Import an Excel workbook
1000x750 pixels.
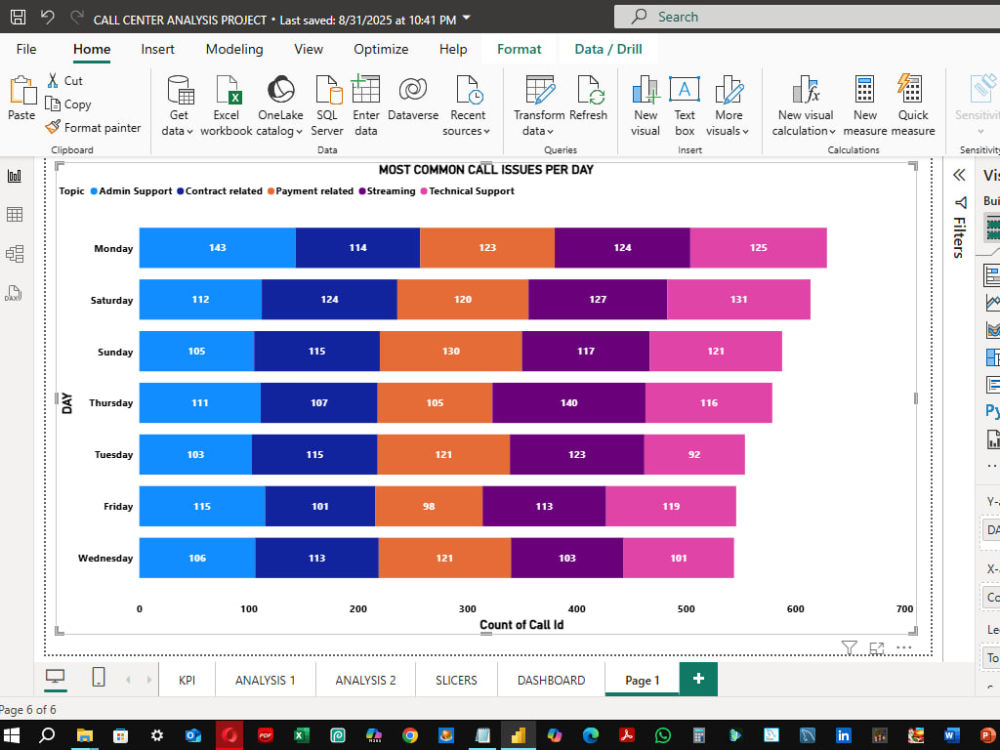click(x=226, y=105)
